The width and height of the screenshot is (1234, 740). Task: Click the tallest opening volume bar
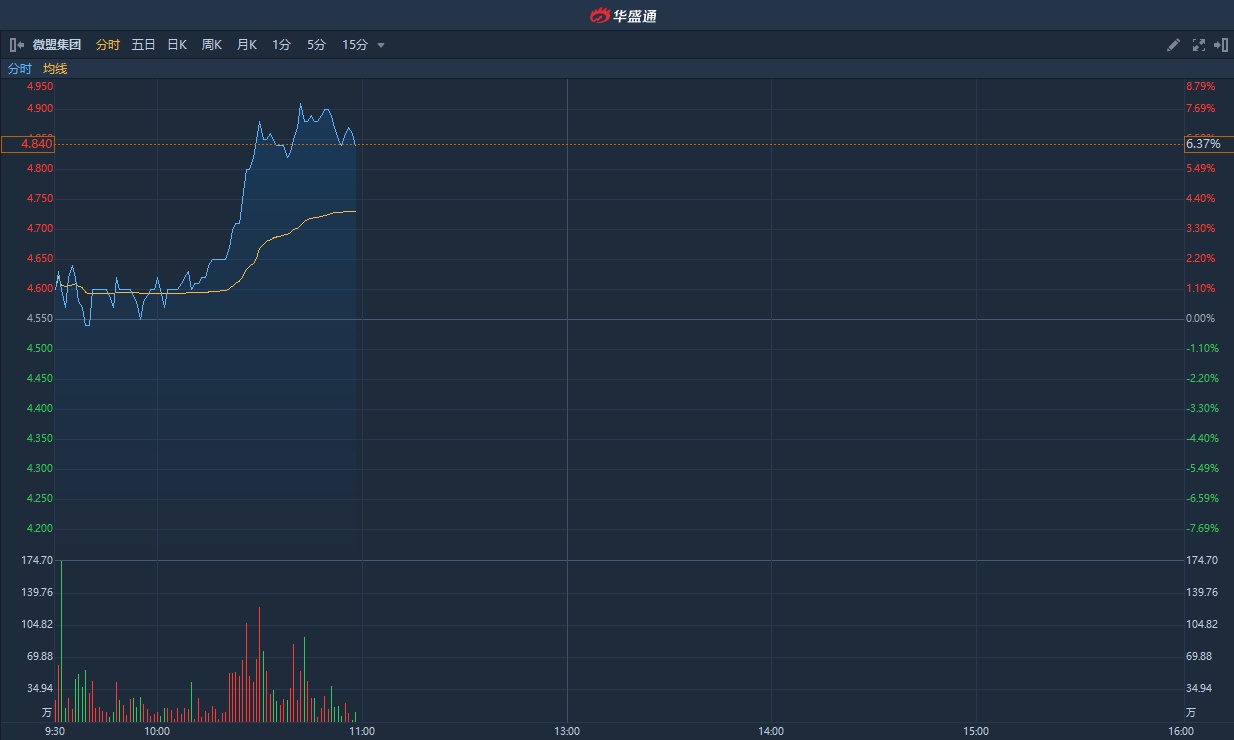click(x=61, y=640)
